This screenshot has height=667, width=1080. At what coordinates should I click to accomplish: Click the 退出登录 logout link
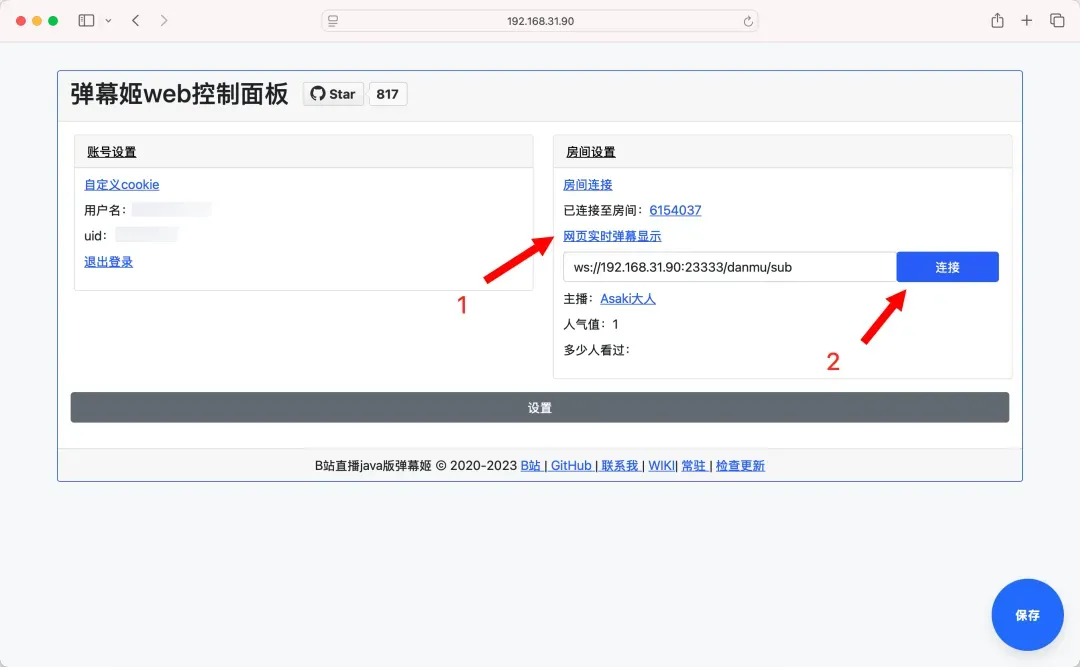(x=108, y=262)
